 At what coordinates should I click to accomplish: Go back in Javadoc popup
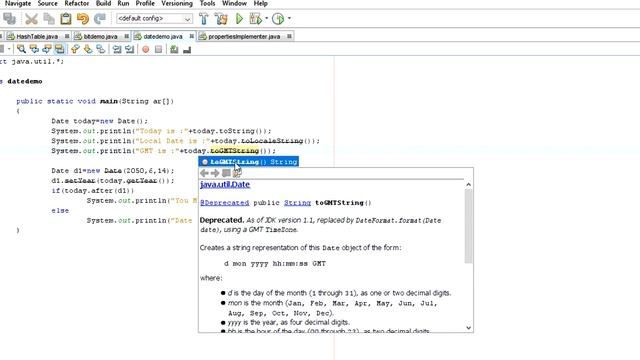(204, 173)
